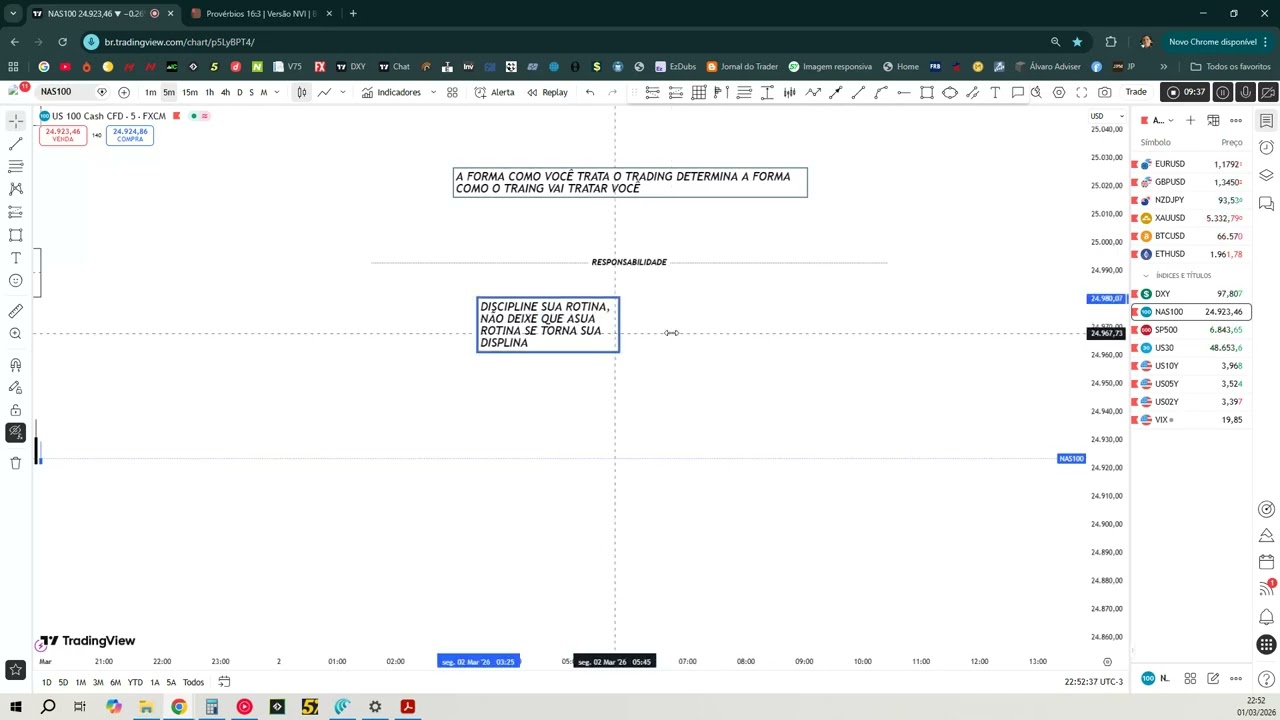This screenshot has width=1280, height=720.
Task: Select the 4h timeframe
Action: 225,92
